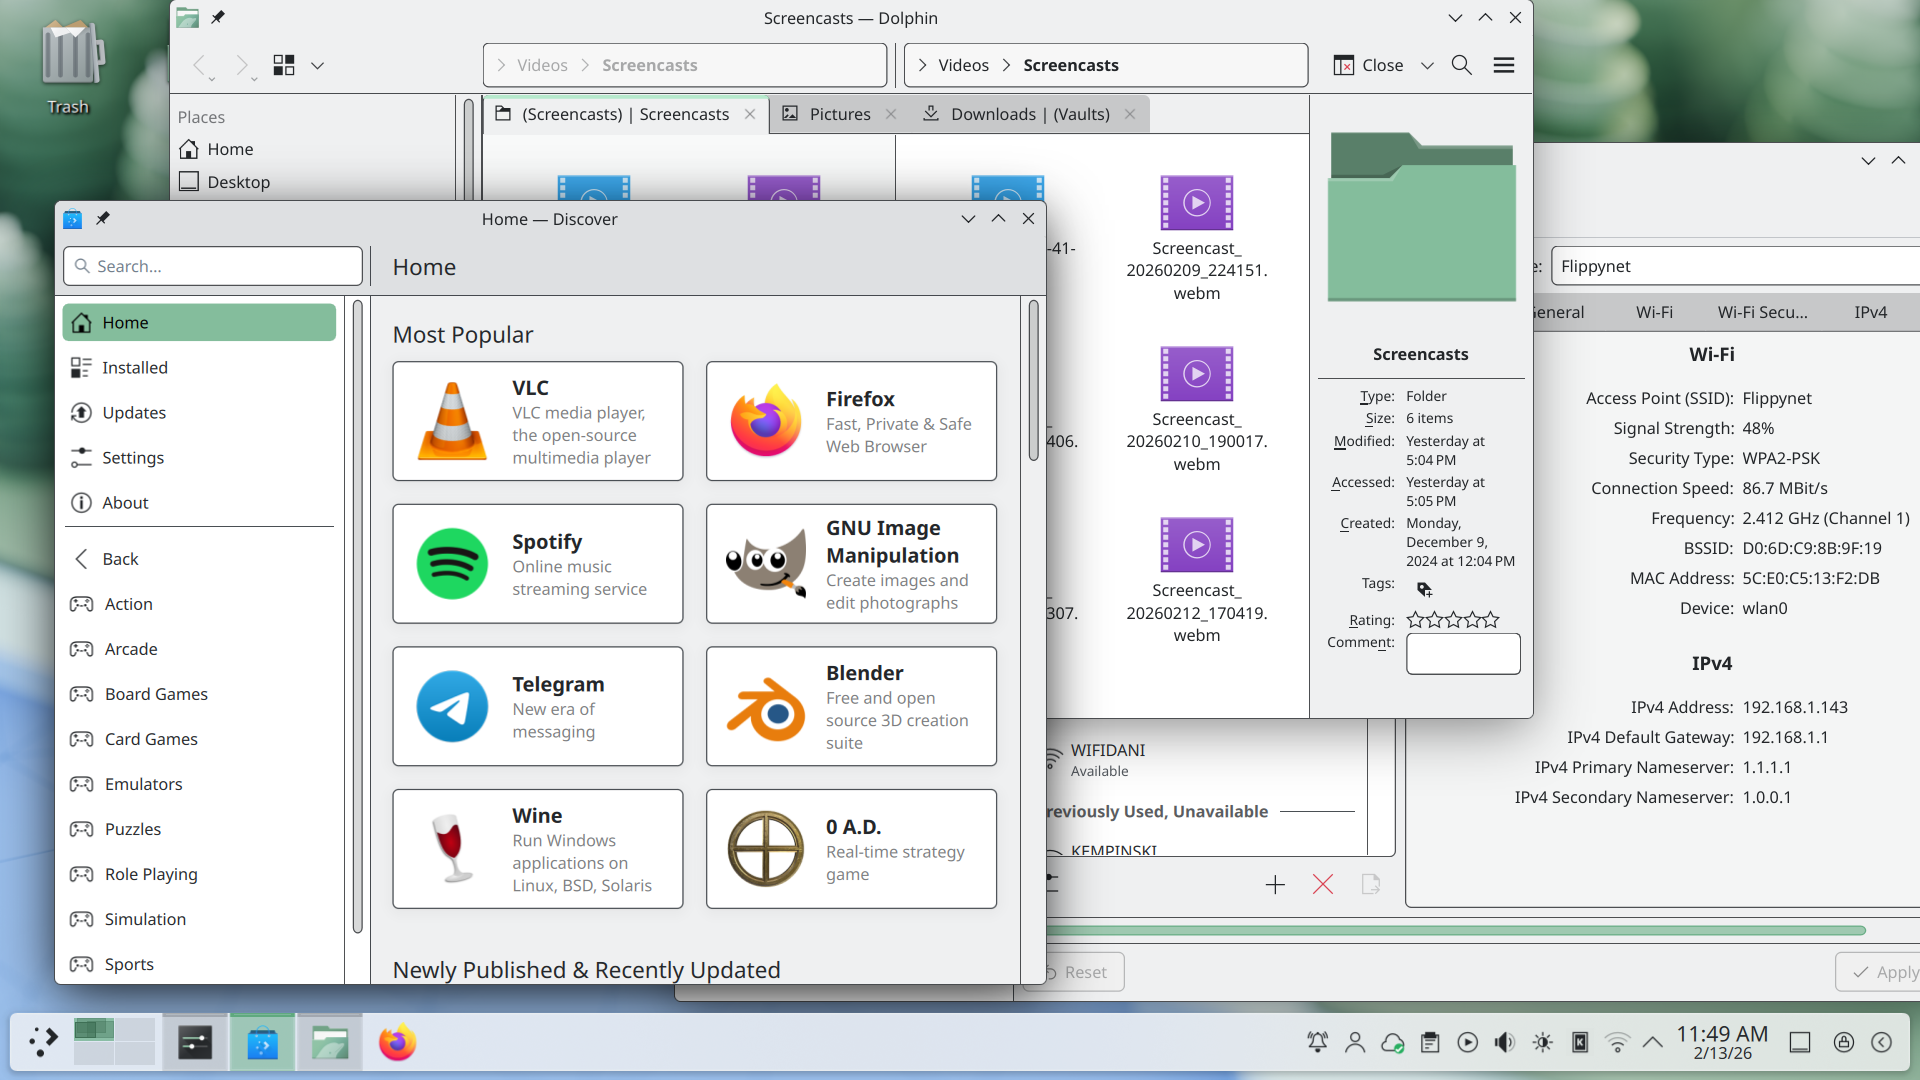Set rating with first star

coord(1415,620)
